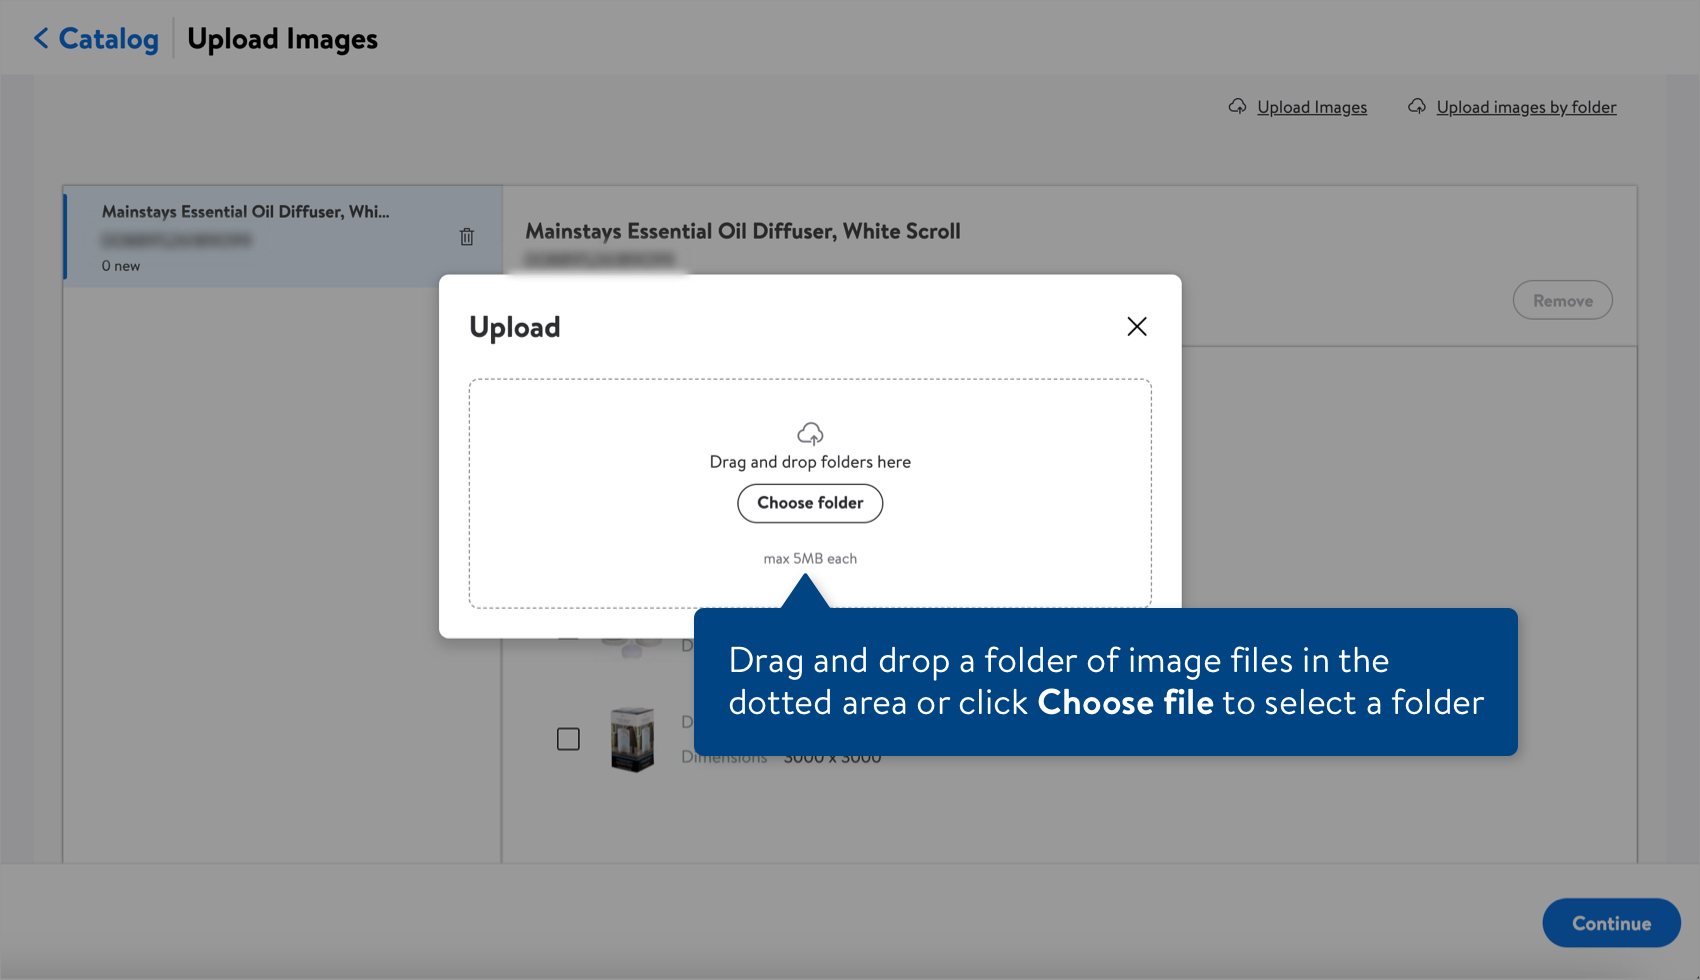Click the Choose folder button
Screen dimensions: 1700x980
click(810, 503)
